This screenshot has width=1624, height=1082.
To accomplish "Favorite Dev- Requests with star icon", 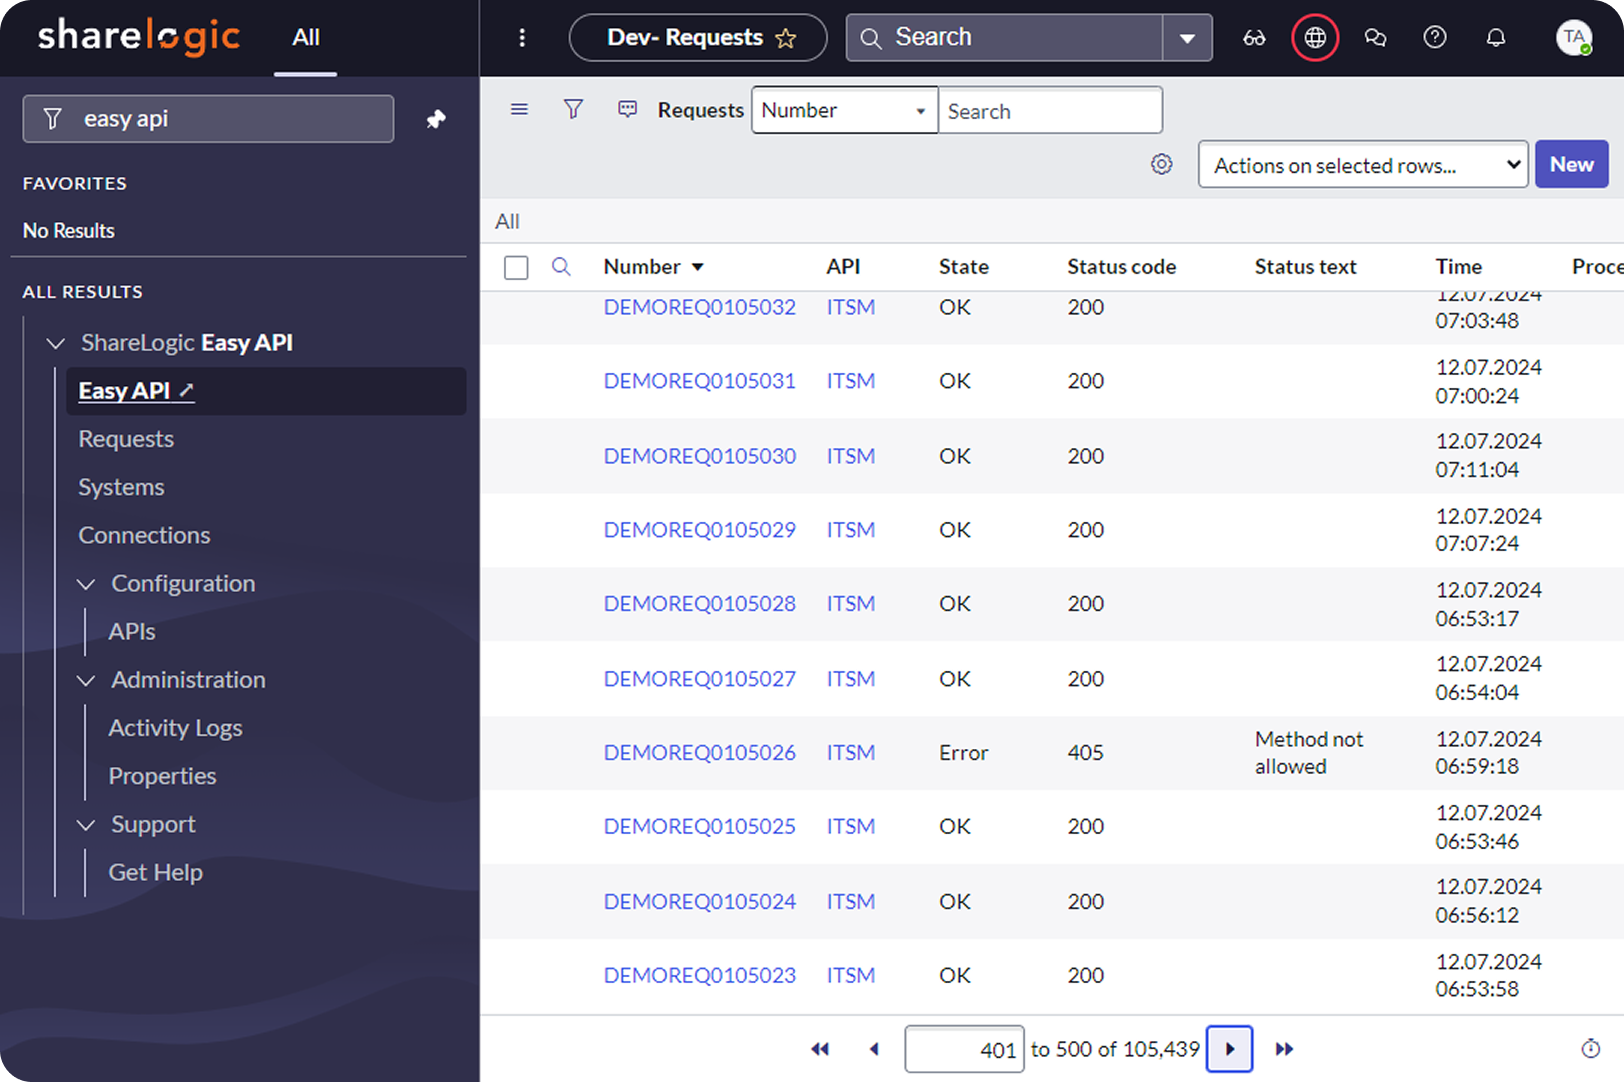I will (x=786, y=39).
